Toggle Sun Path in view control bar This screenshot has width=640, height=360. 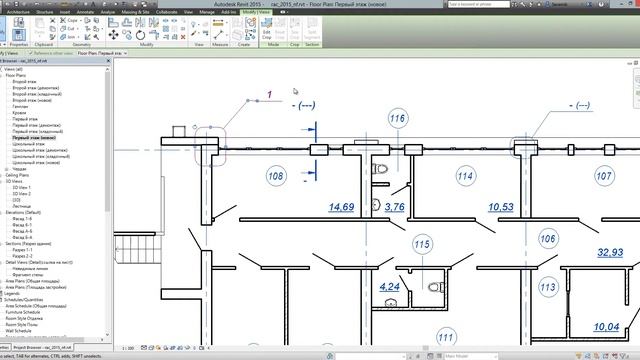[158, 348]
